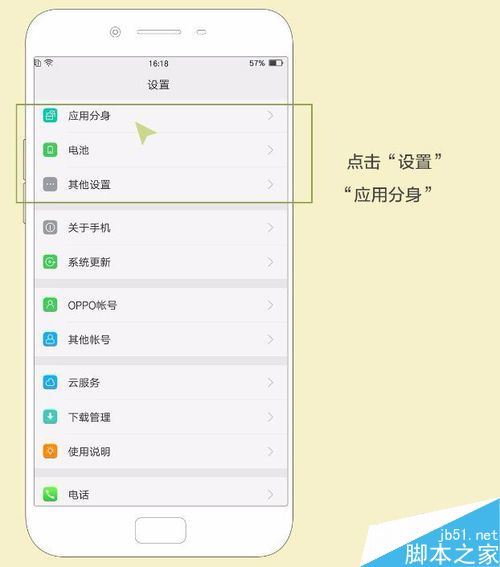500x567 pixels.
Task: Tap the orange 使用说明 icon
Action: click(50, 451)
